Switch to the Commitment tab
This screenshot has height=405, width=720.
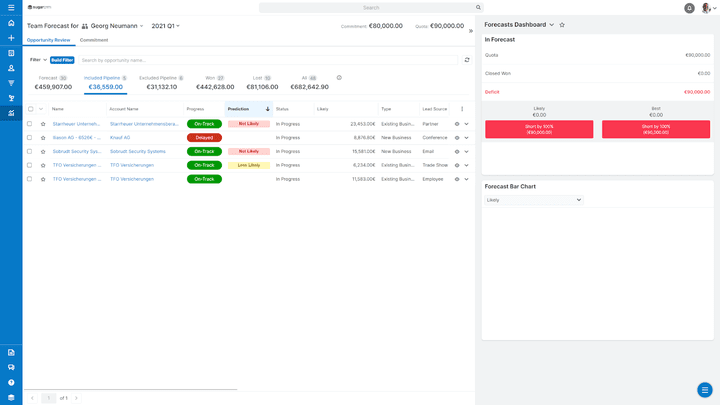click(x=94, y=40)
